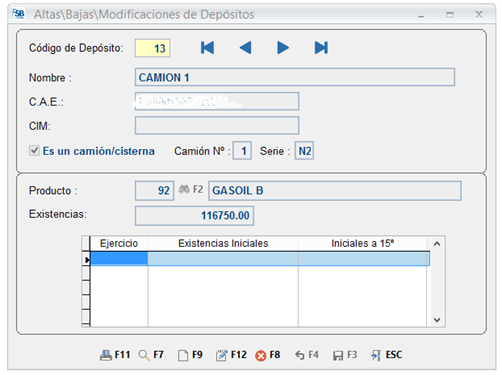Exit using the ESC button

[386, 355]
